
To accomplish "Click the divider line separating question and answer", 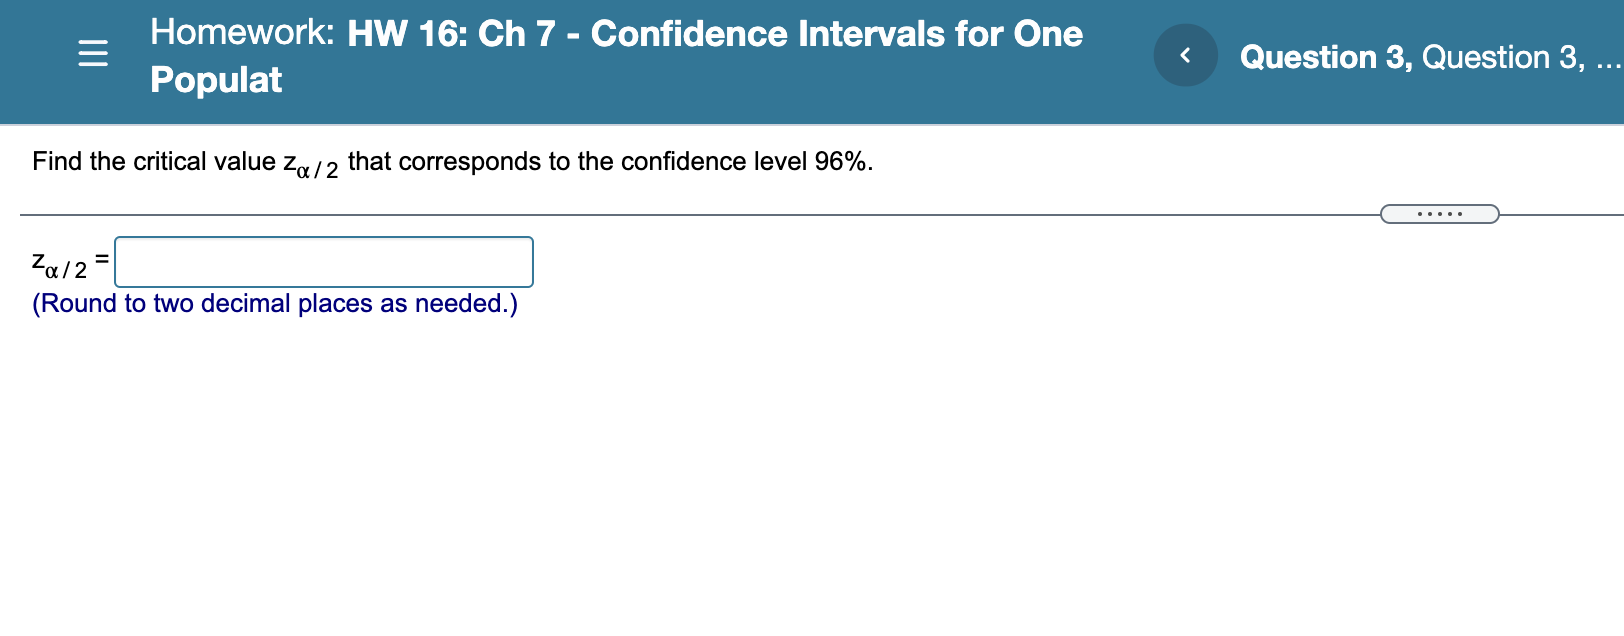I will [x=700, y=213].
